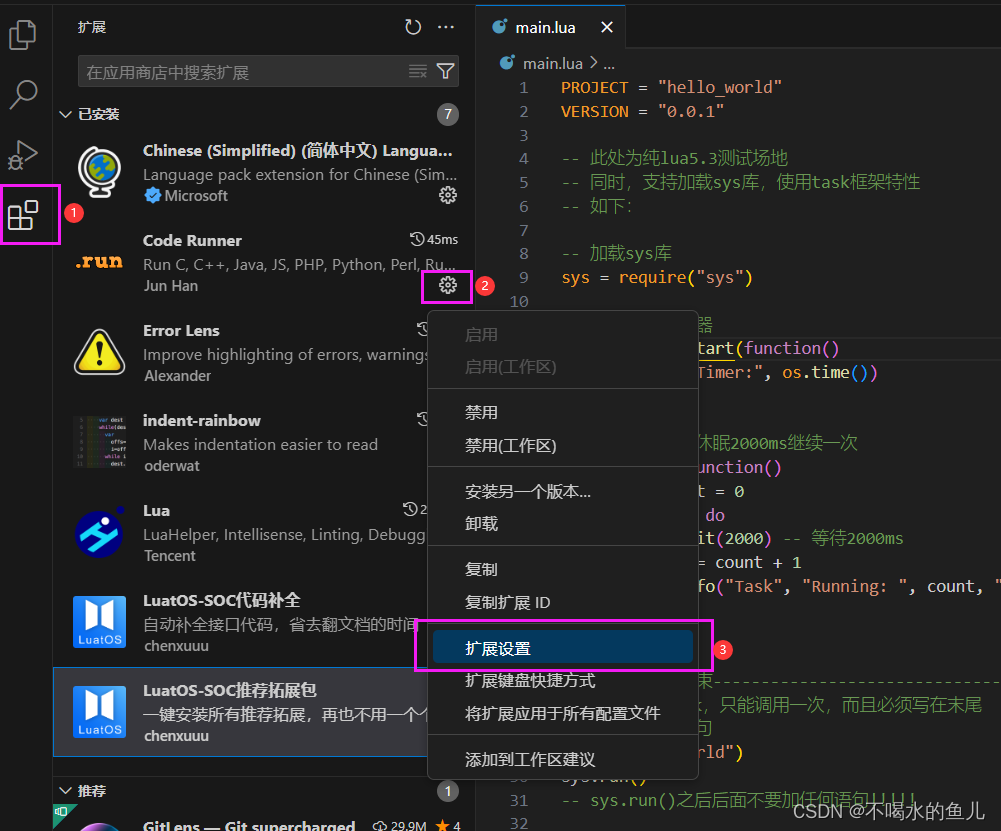The height and width of the screenshot is (831, 1001).
Task: Open the Code Runner extension title
Action: coord(192,241)
